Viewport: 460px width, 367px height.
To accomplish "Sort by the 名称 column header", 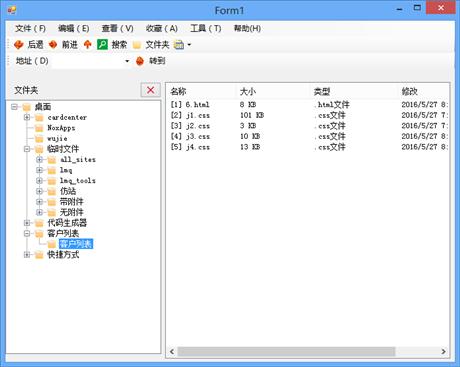I will (178, 91).
